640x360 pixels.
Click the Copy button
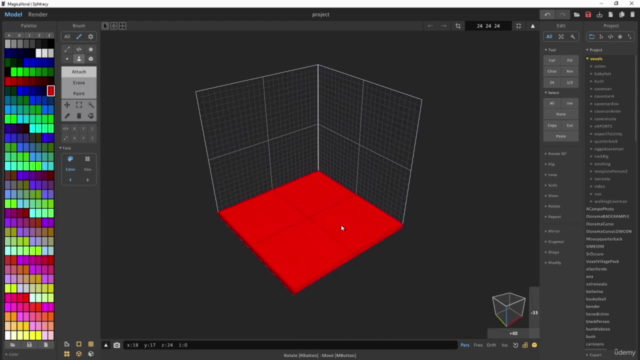pos(552,125)
